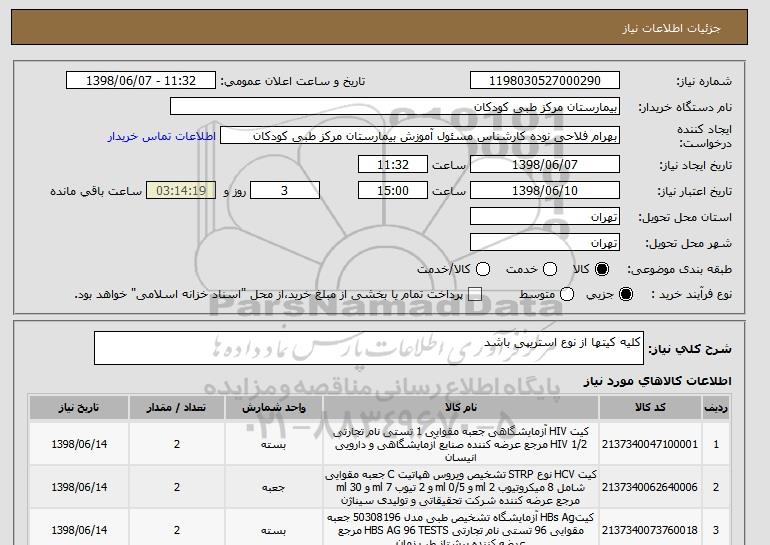This screenshot has width=770, height=545.
Task: Click the delivery city field تهران
Action: (545, 243)
